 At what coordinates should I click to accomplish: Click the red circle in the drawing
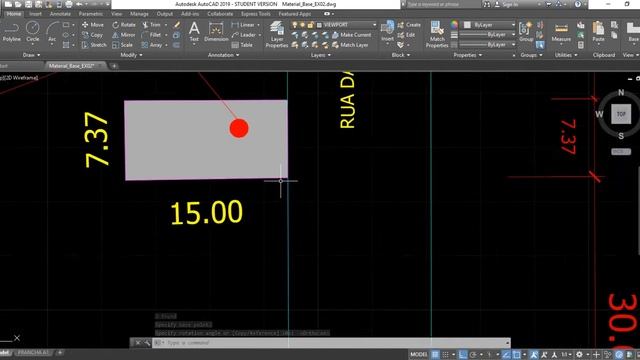pyautogui.click(x=239, y=128)
